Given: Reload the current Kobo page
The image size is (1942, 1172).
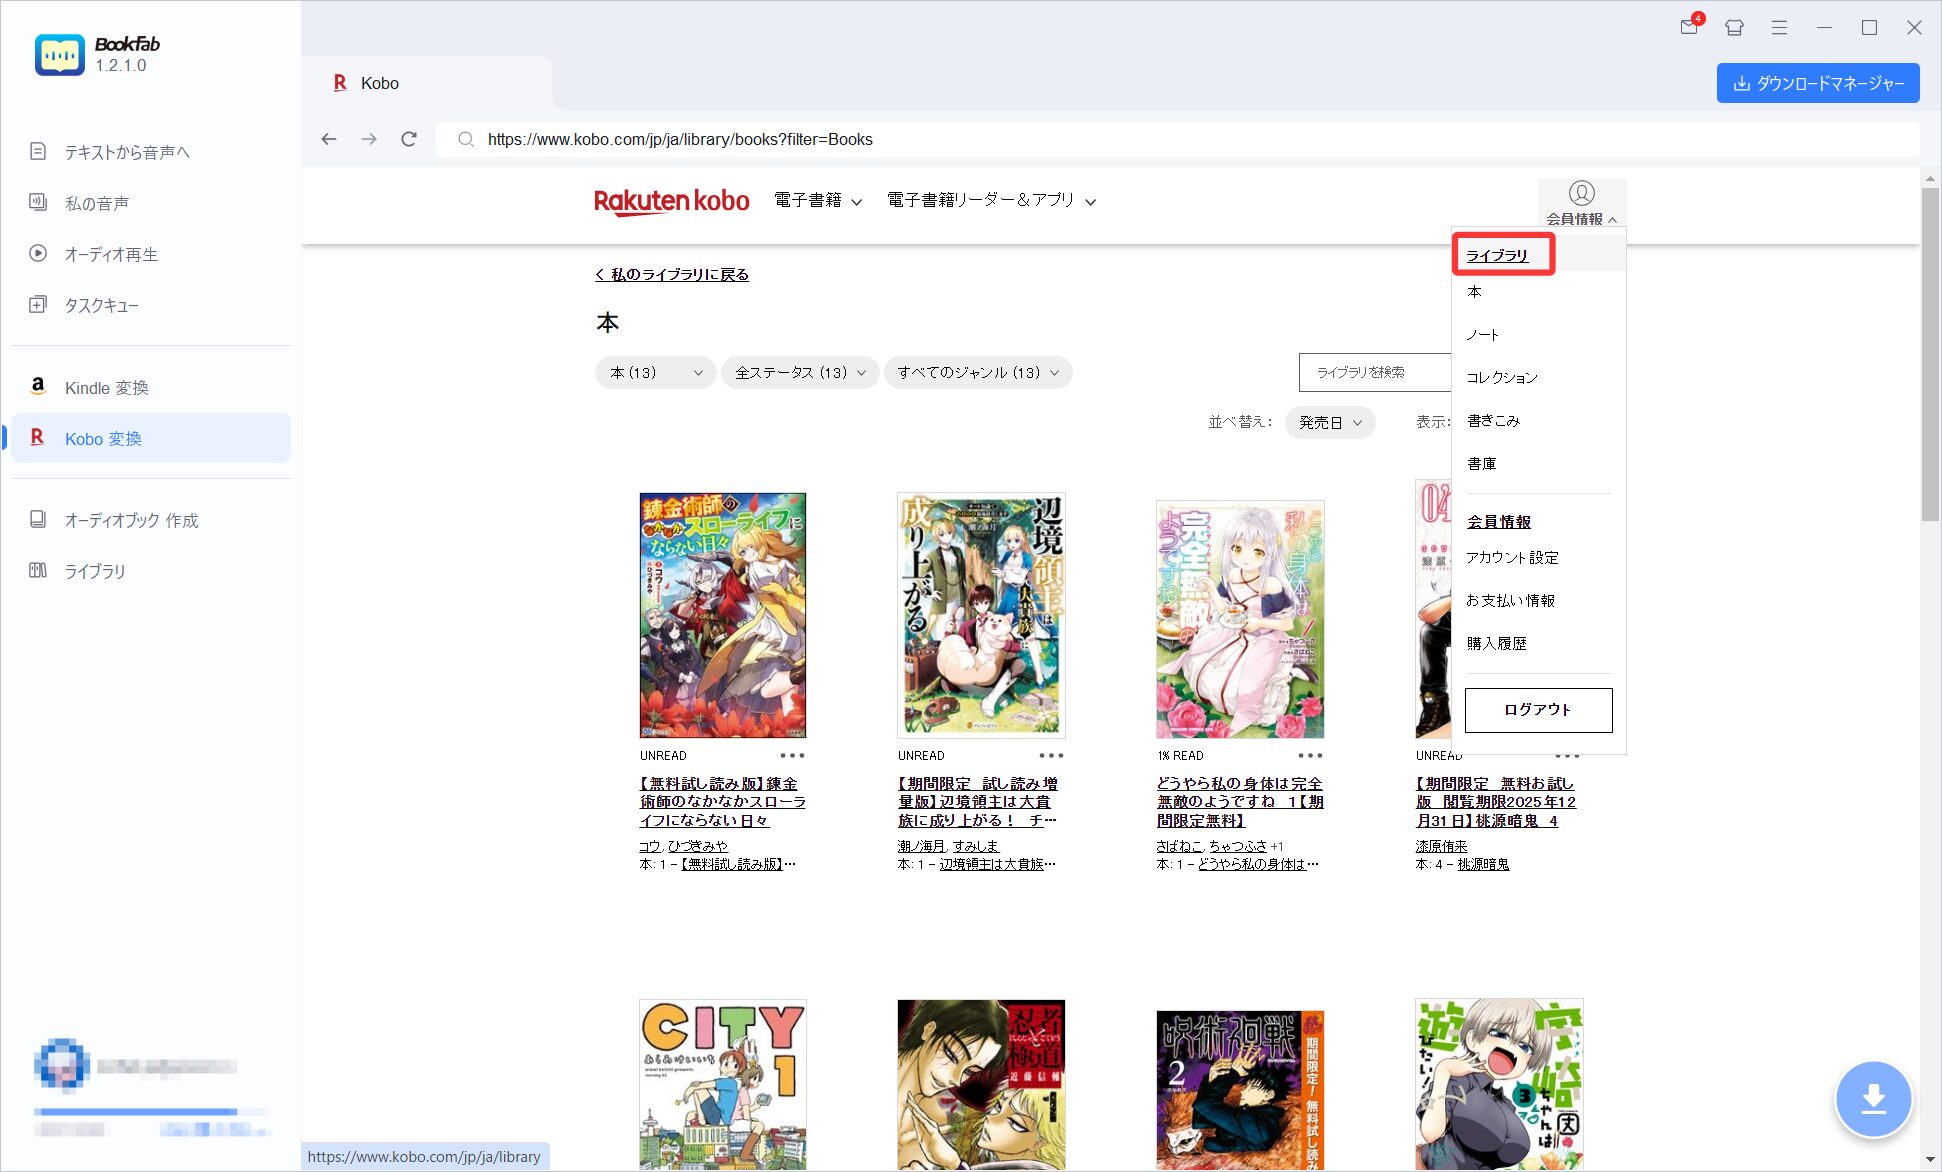Looking at the screenshot, I should pos(409,139).
